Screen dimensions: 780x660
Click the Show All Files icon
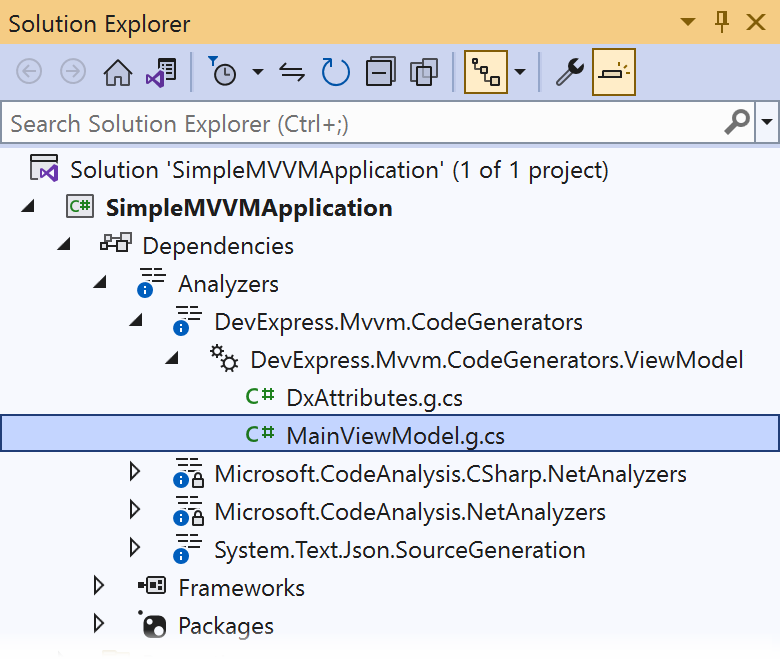pyautogui.click(x=424, y=72)
